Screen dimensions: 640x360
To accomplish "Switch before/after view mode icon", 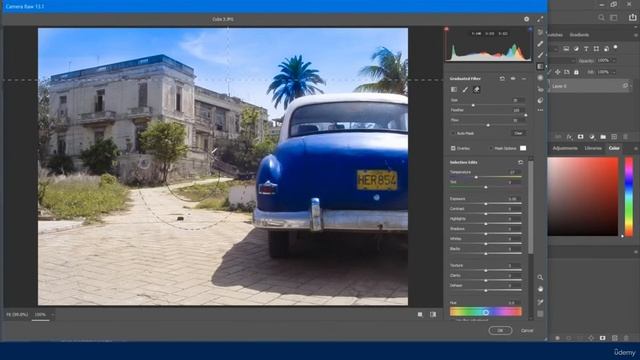I will (433, 315).
